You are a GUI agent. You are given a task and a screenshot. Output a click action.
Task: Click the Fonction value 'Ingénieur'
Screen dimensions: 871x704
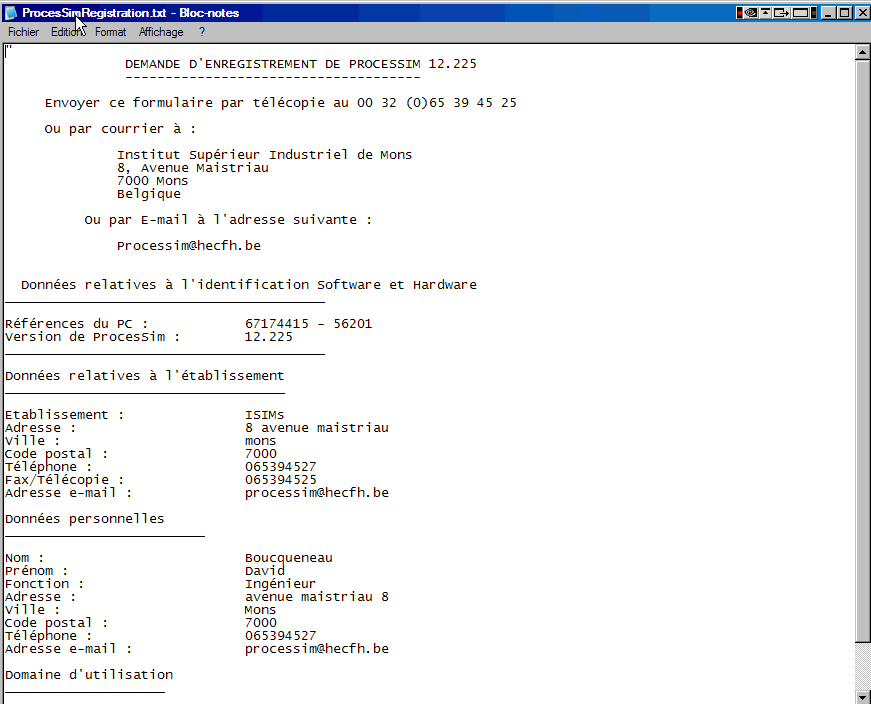pyautogui.click(x=281, y=584)
